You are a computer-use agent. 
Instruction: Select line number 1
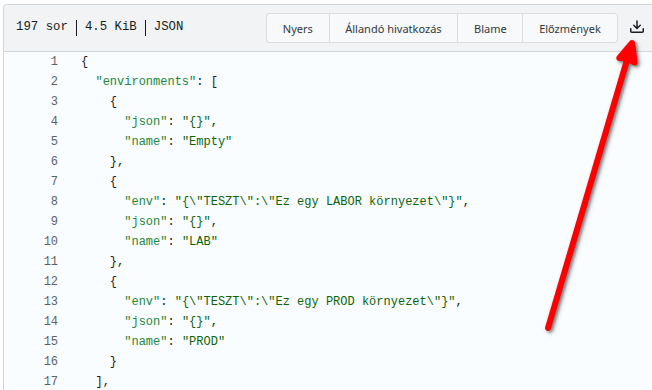(x=54, y=62)
